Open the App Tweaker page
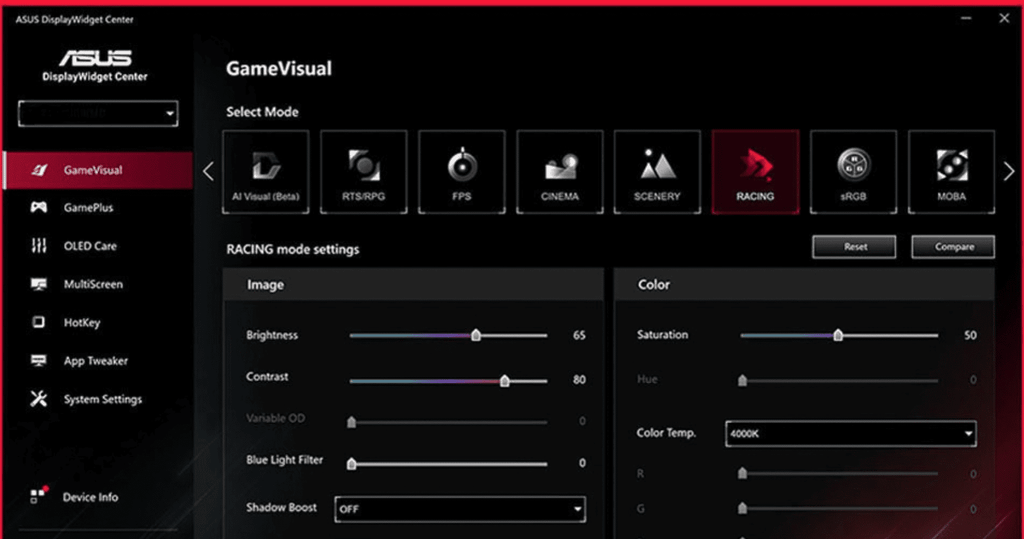The image size is (1024, 539). pos(98,361)
